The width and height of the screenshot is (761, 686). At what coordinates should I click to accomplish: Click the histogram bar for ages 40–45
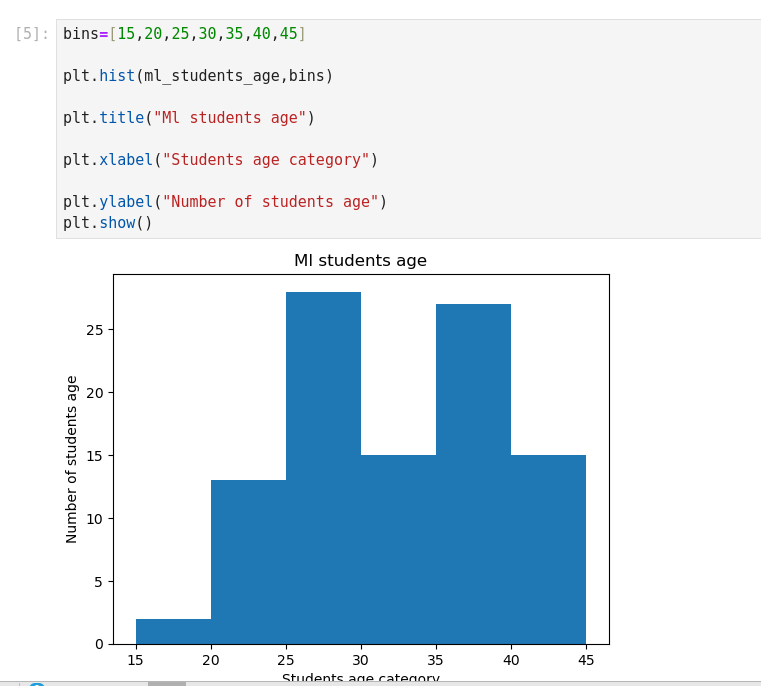click(548, 549)
